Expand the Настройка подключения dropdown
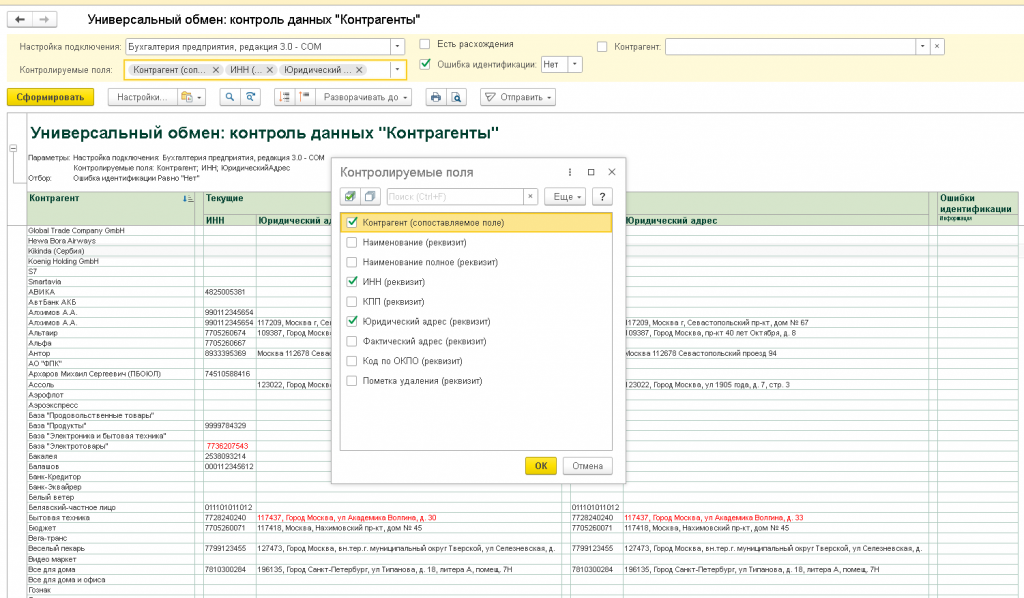Viewport: 1024px width, 598px height. click(397, 47)
